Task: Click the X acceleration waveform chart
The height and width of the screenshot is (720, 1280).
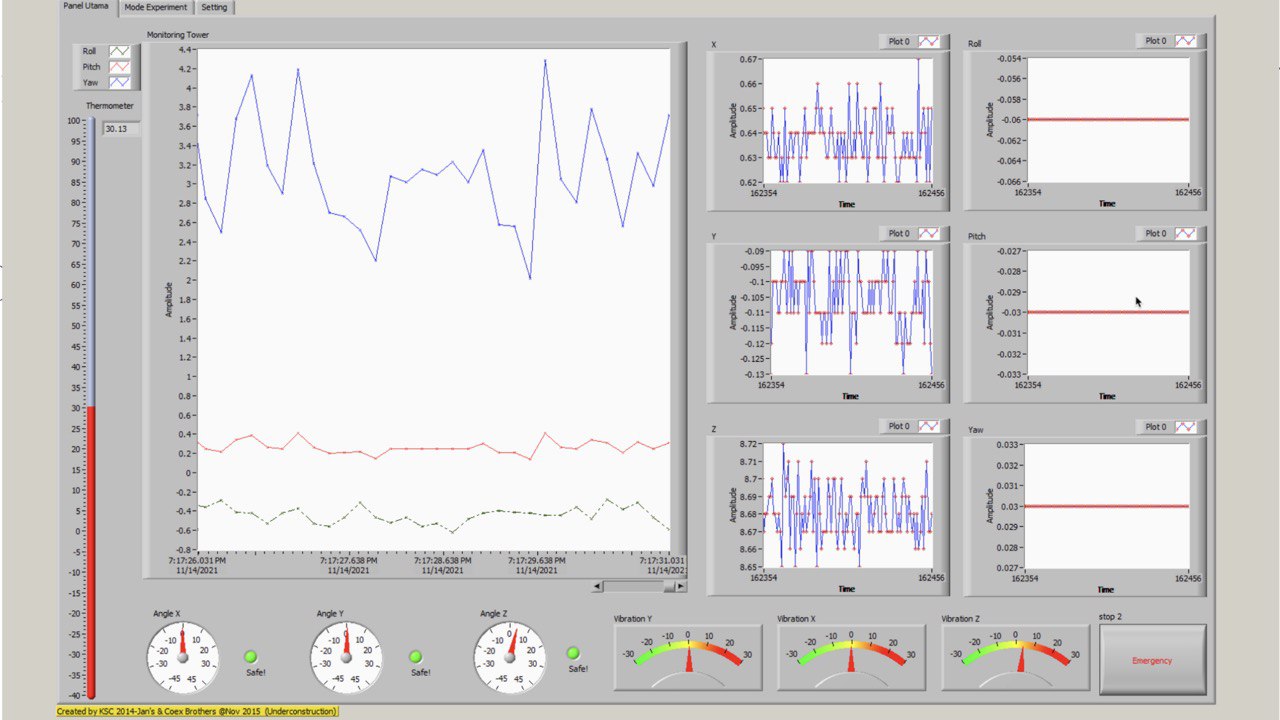Action: [x=848, y=120]
